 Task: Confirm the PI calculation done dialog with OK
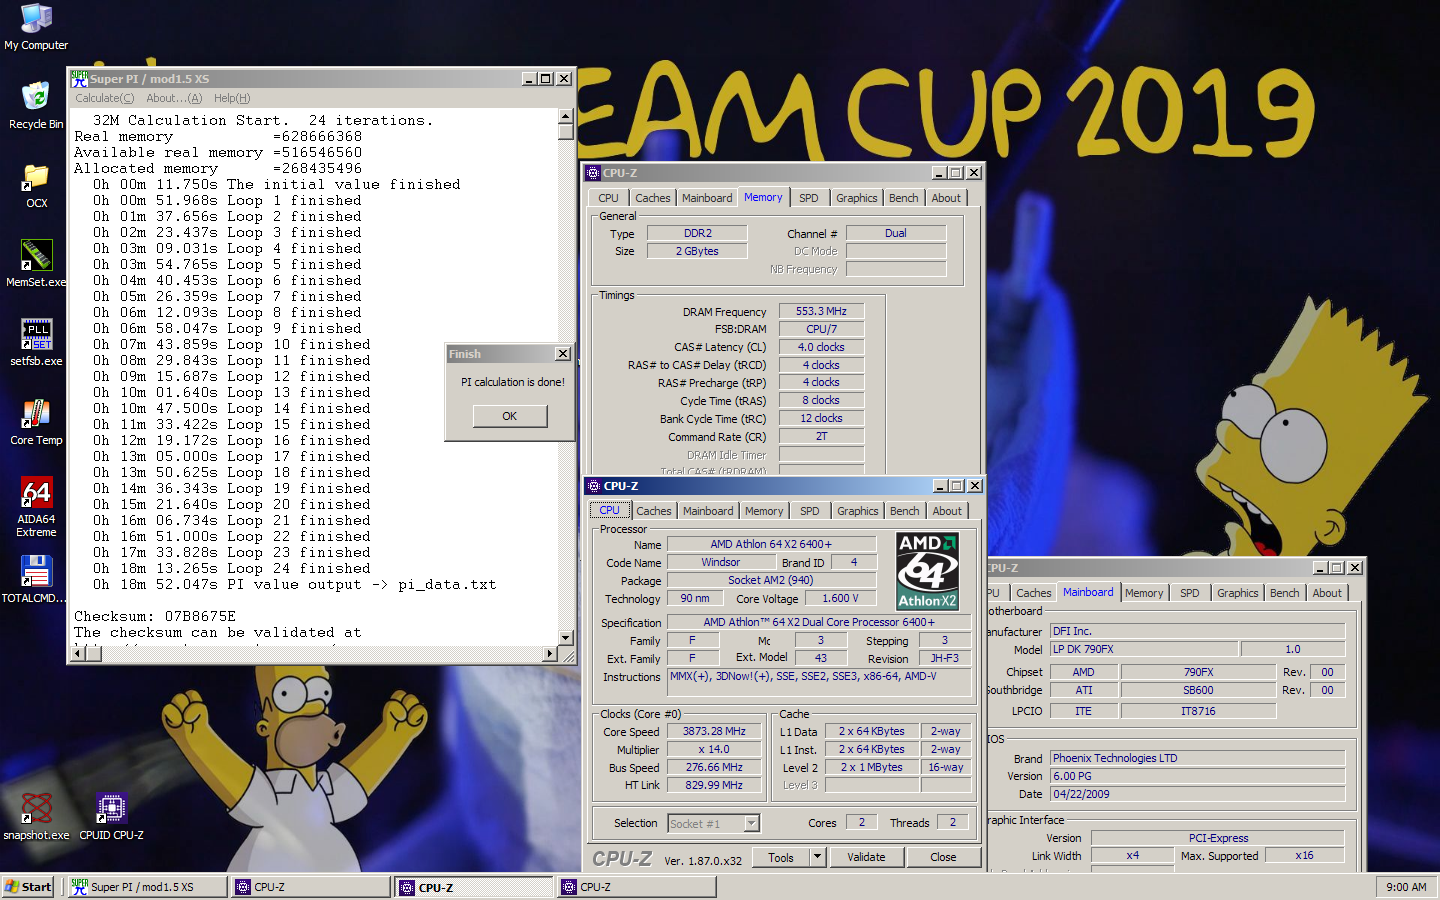510,416
